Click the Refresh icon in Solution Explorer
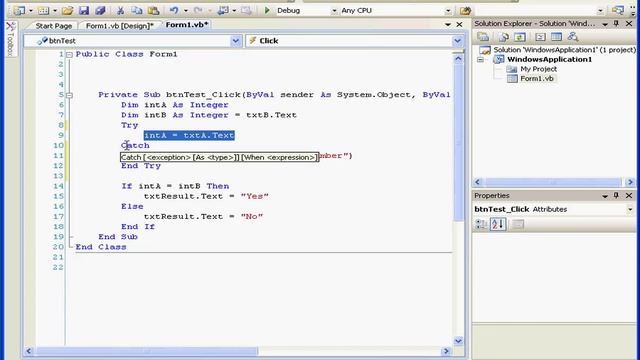The height and width of the screenshot is (360, 640). (x=520, y=37)
